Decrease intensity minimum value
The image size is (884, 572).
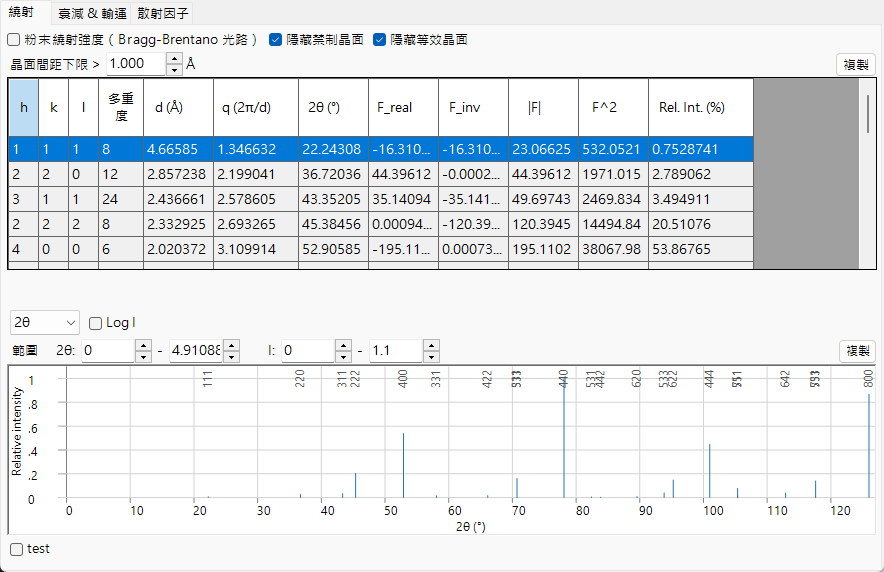(x=343, y=356)
